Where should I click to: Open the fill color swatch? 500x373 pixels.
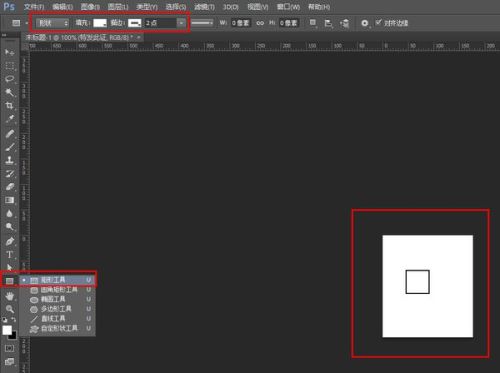pyautogui.click(x=100, y=23)
